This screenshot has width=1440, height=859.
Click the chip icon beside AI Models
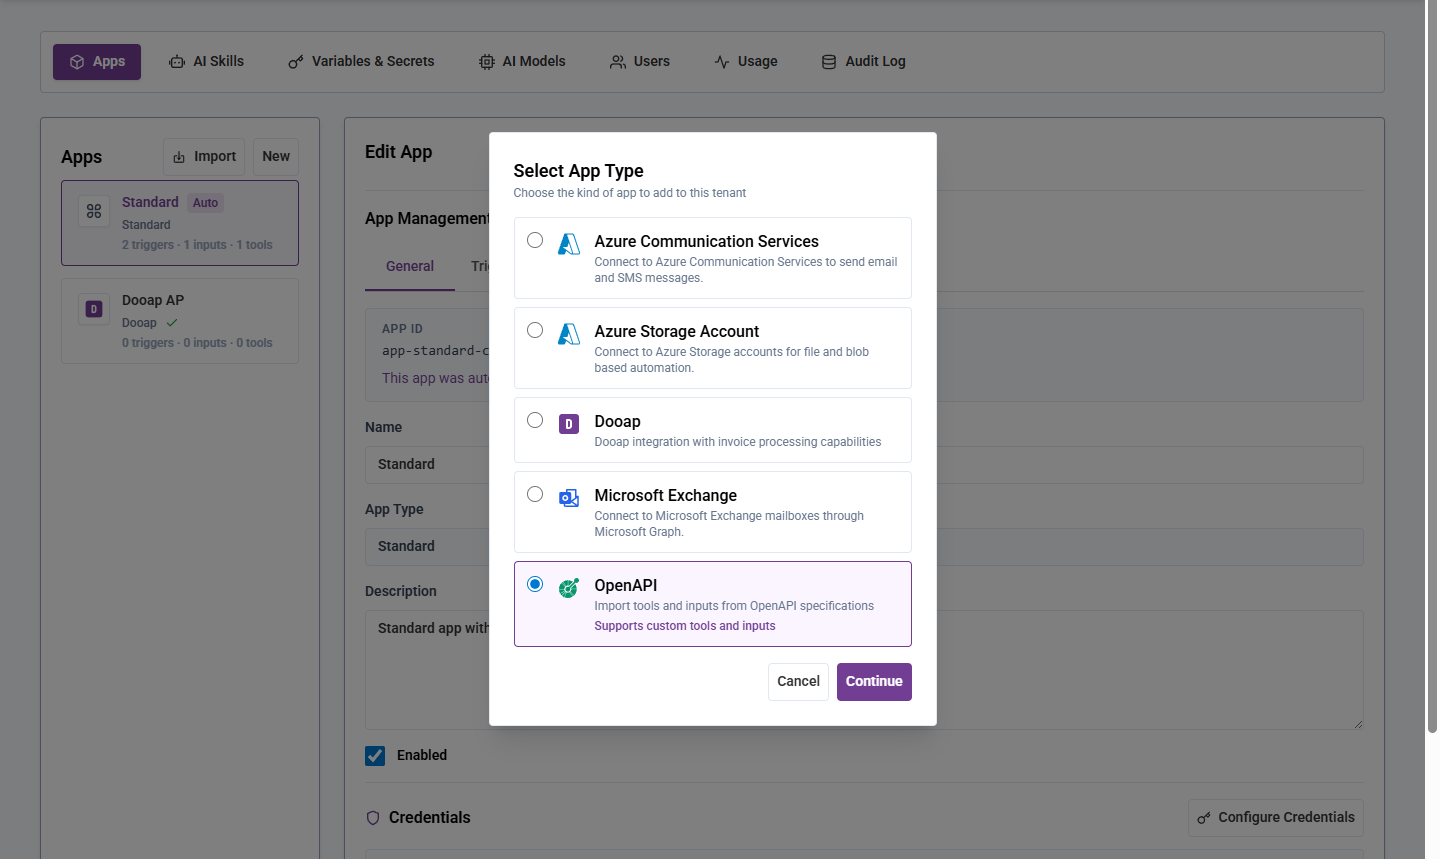[487, 62]
